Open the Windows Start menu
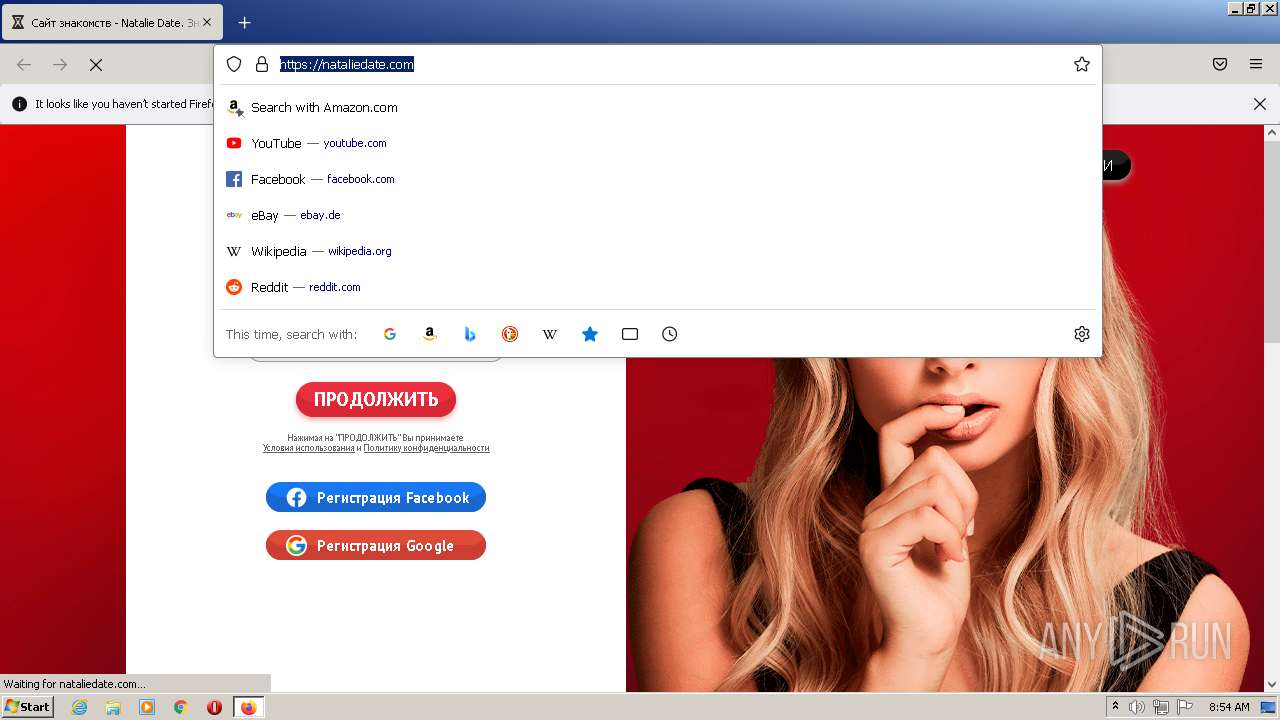1280x720 pixels. pyautogui.click(x=27, y=707)
